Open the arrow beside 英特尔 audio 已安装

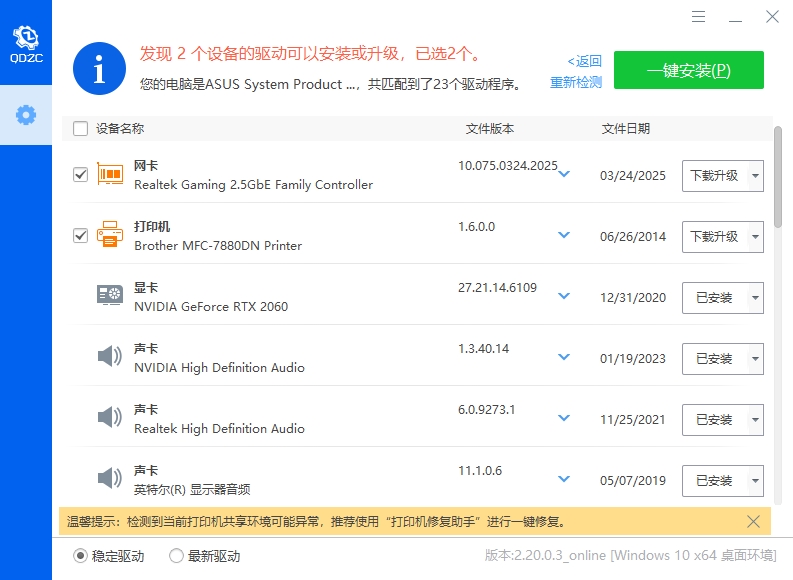(756, 481)
